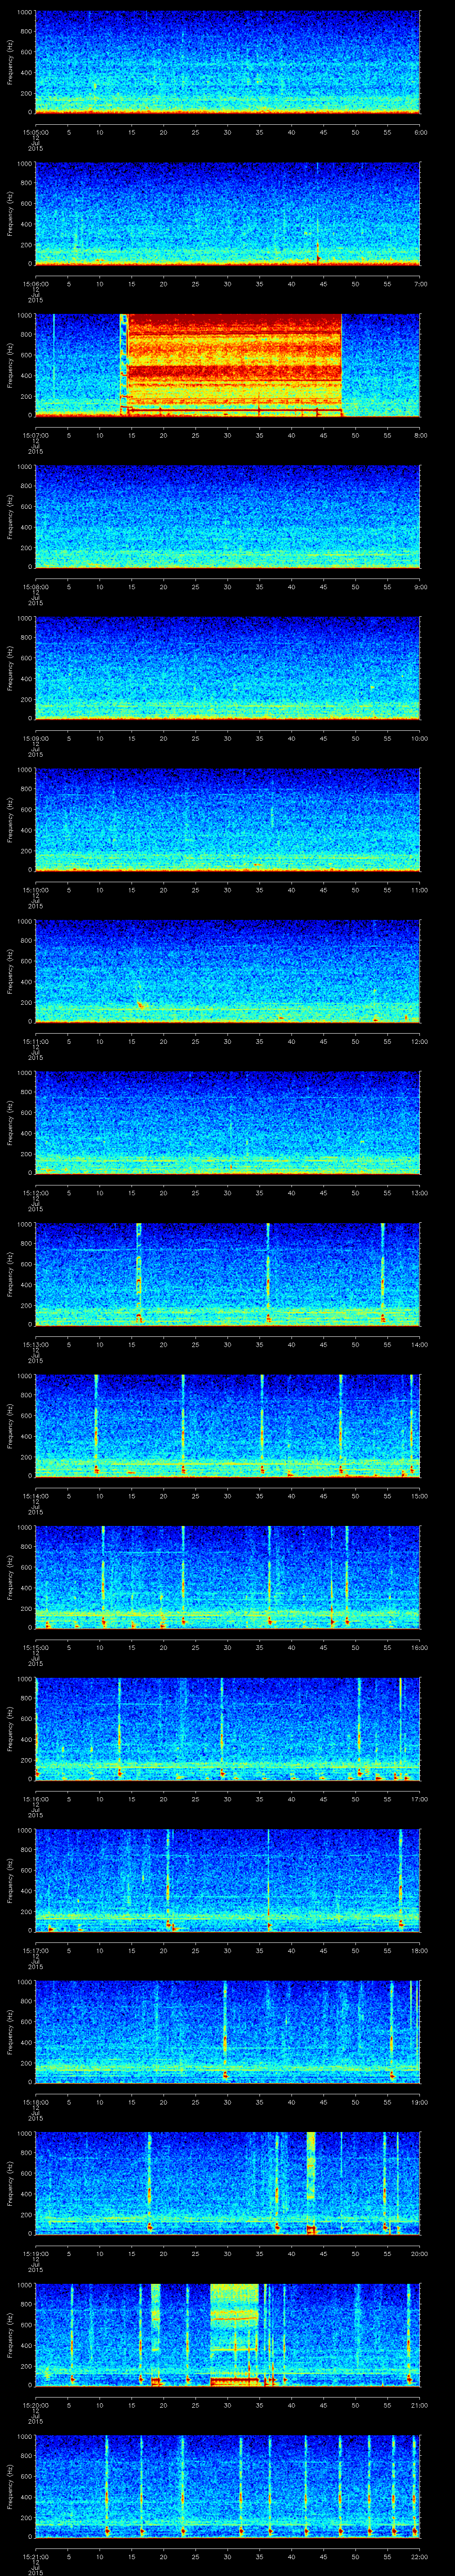Click the '15:13:00' time axis label
This screenshot has width=455, height=2576.
coord(35,1344)
